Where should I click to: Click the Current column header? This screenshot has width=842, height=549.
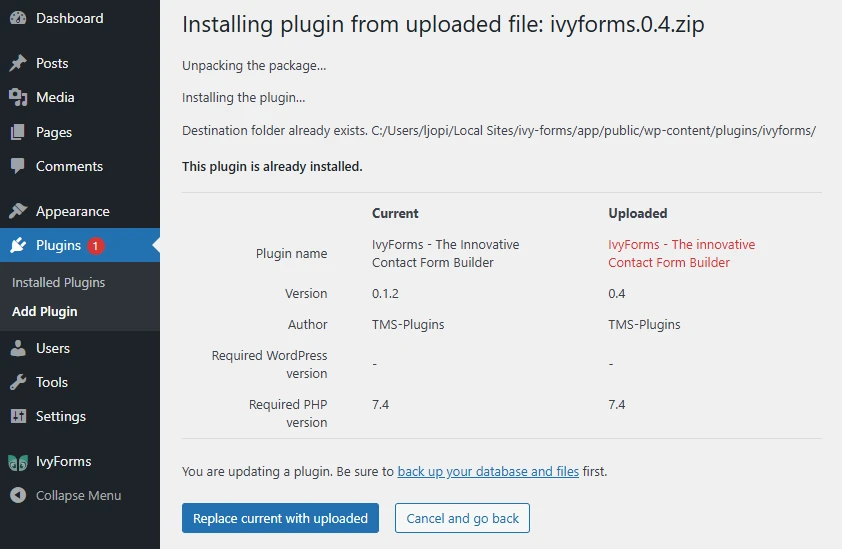395,213
